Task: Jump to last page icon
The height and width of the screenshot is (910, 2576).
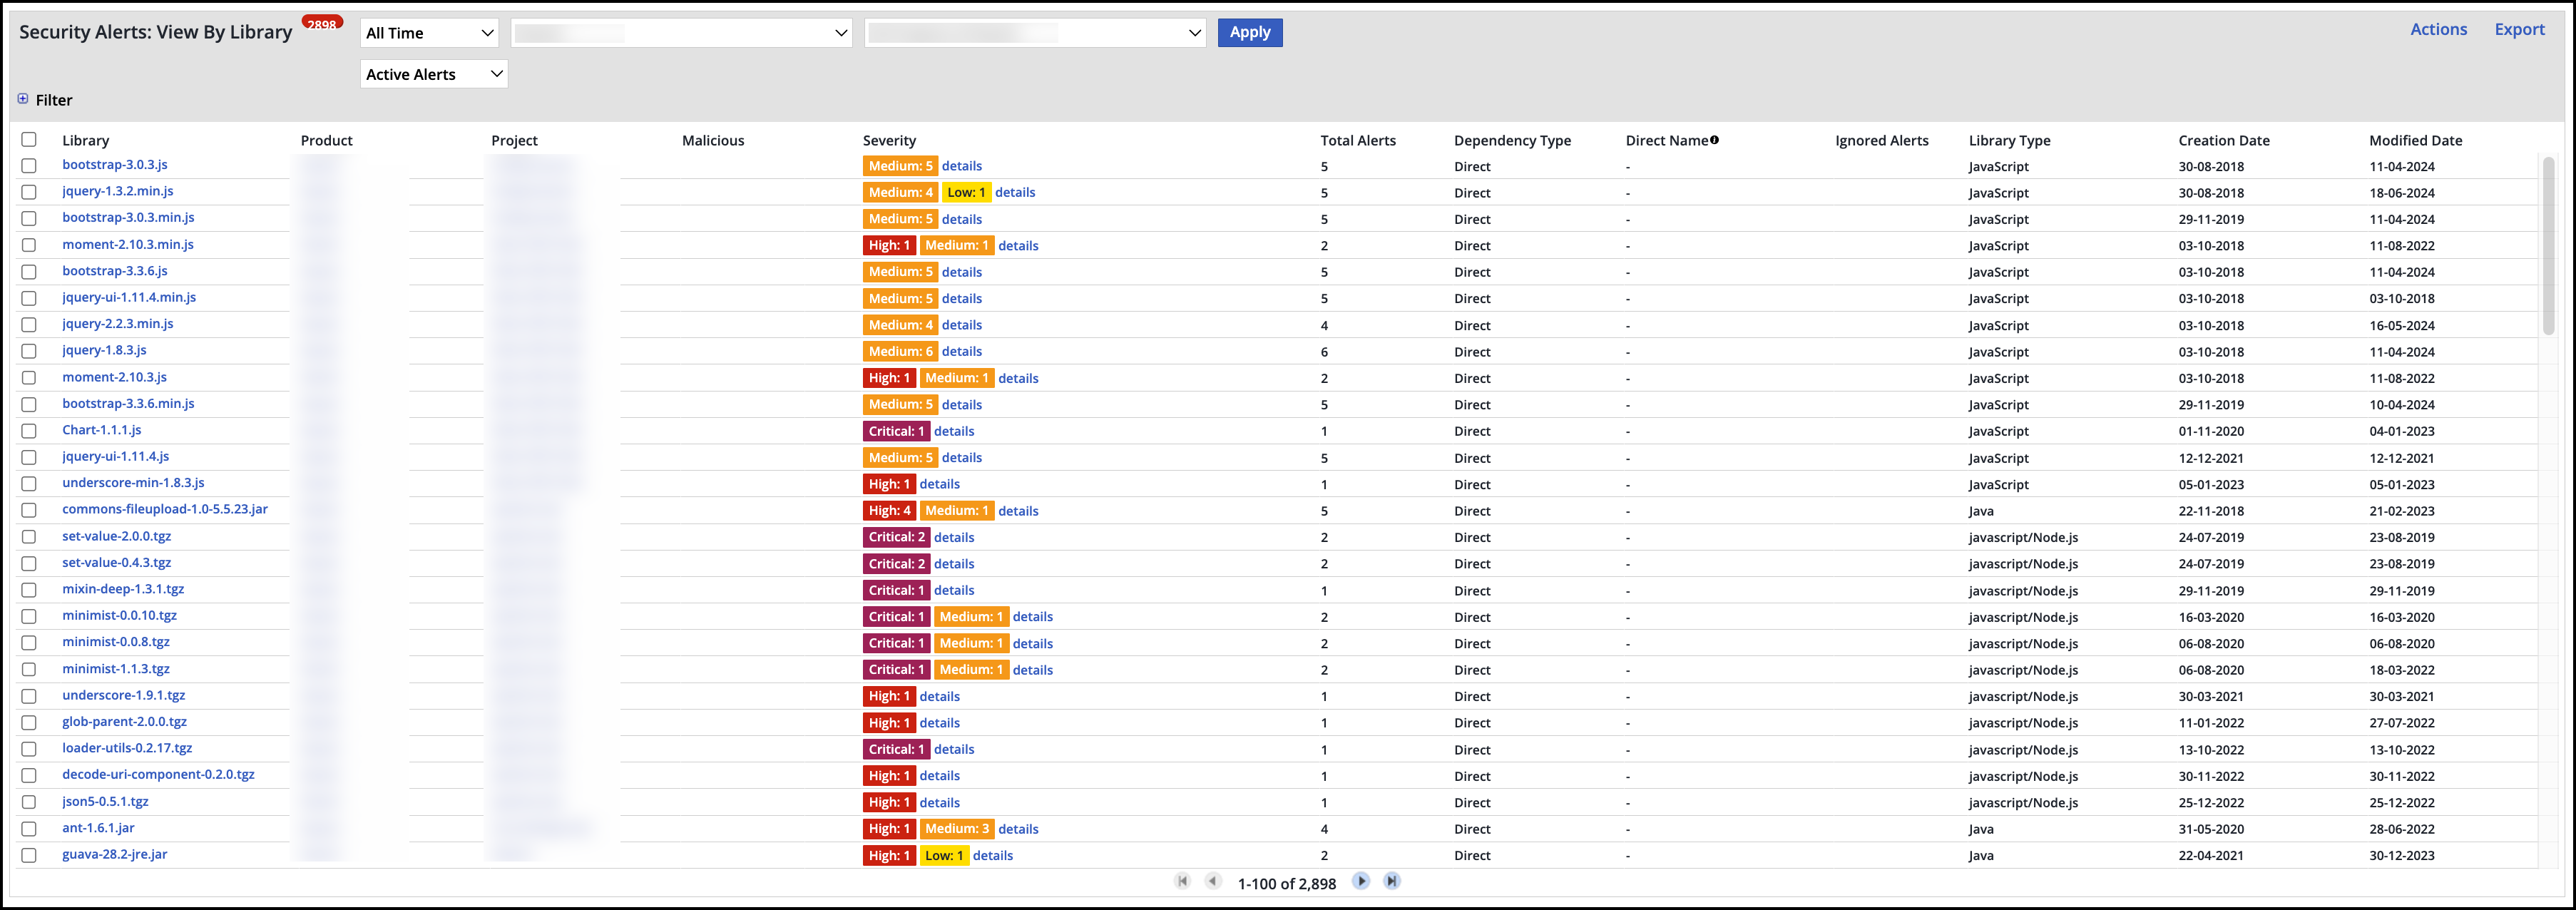Action: click(1391, 881)
